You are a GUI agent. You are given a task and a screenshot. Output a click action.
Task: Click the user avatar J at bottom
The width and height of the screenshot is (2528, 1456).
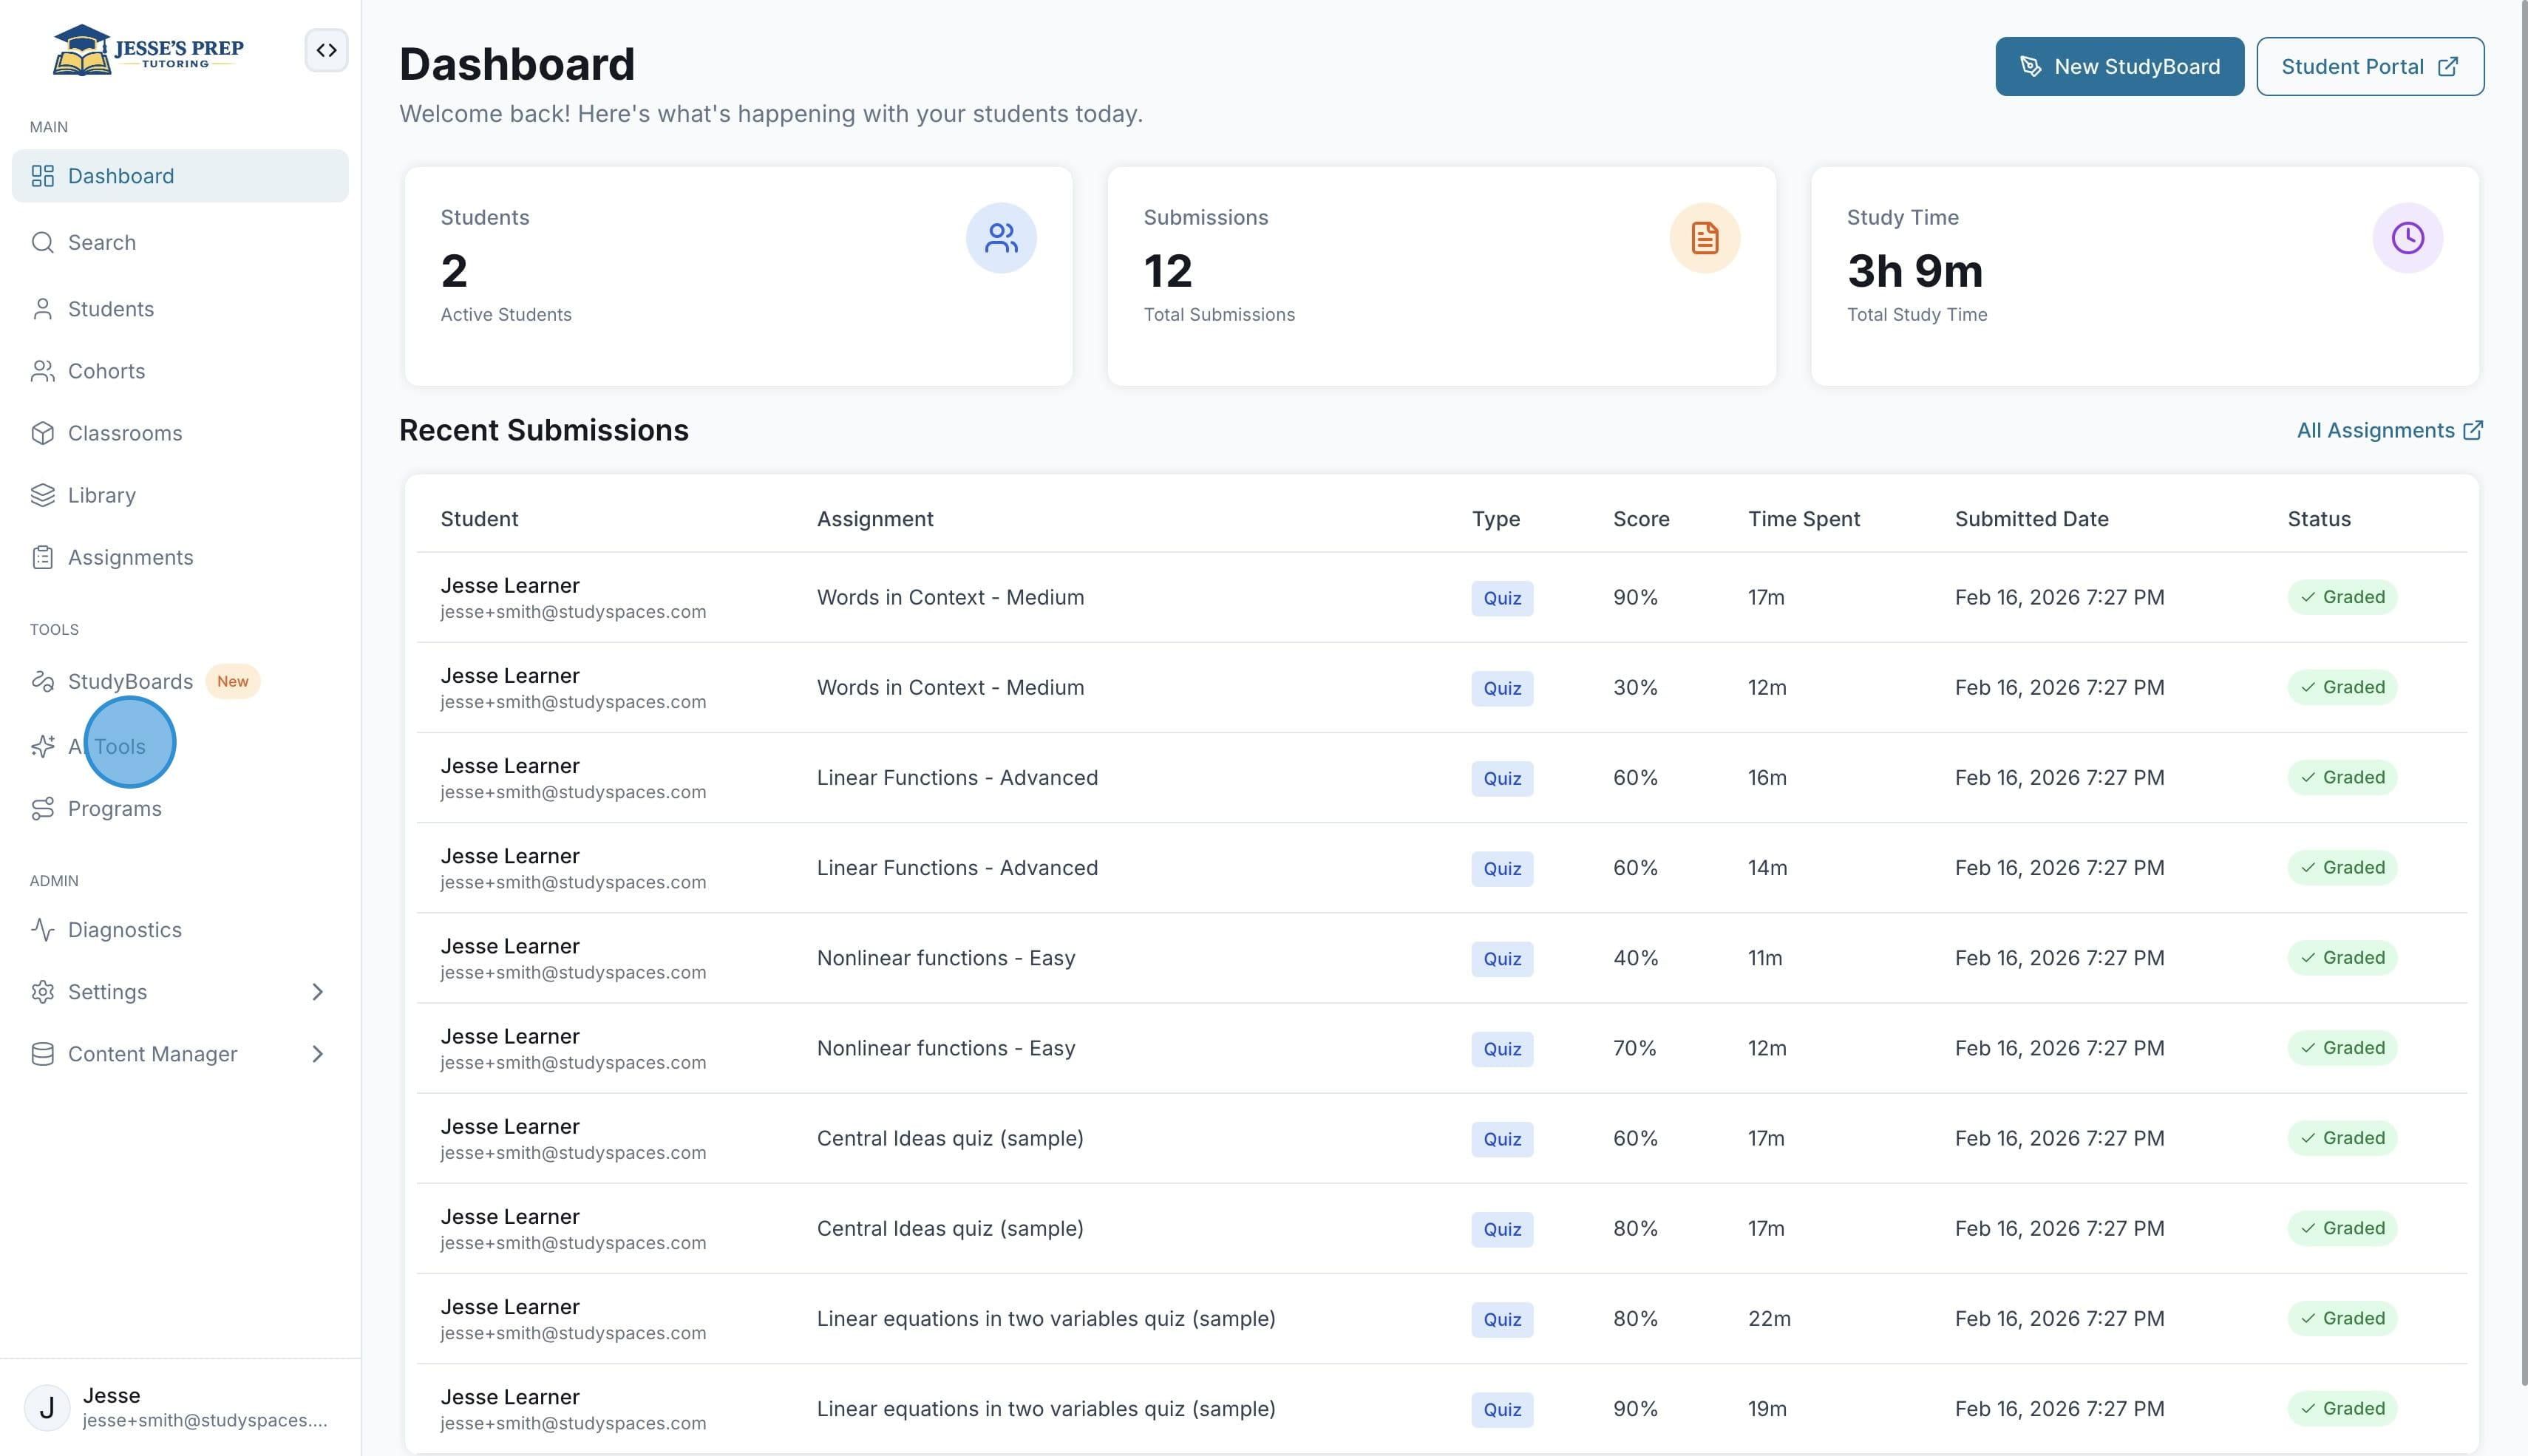tap(46, 1407)
